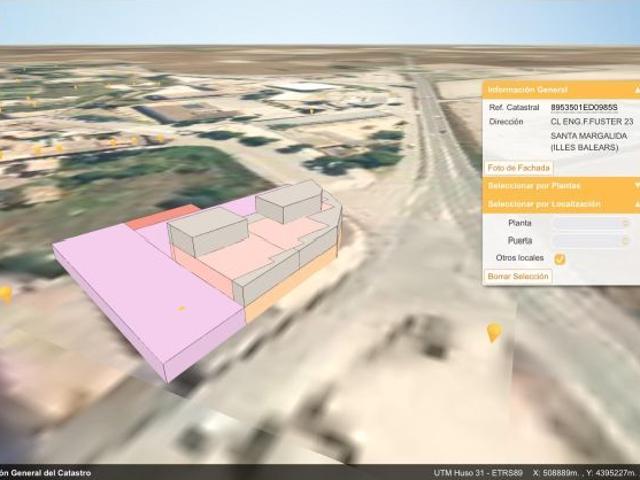
Task: Click the yellow map pin at the left screen edge
Action: pyautogui.click(x=5, y=295)
